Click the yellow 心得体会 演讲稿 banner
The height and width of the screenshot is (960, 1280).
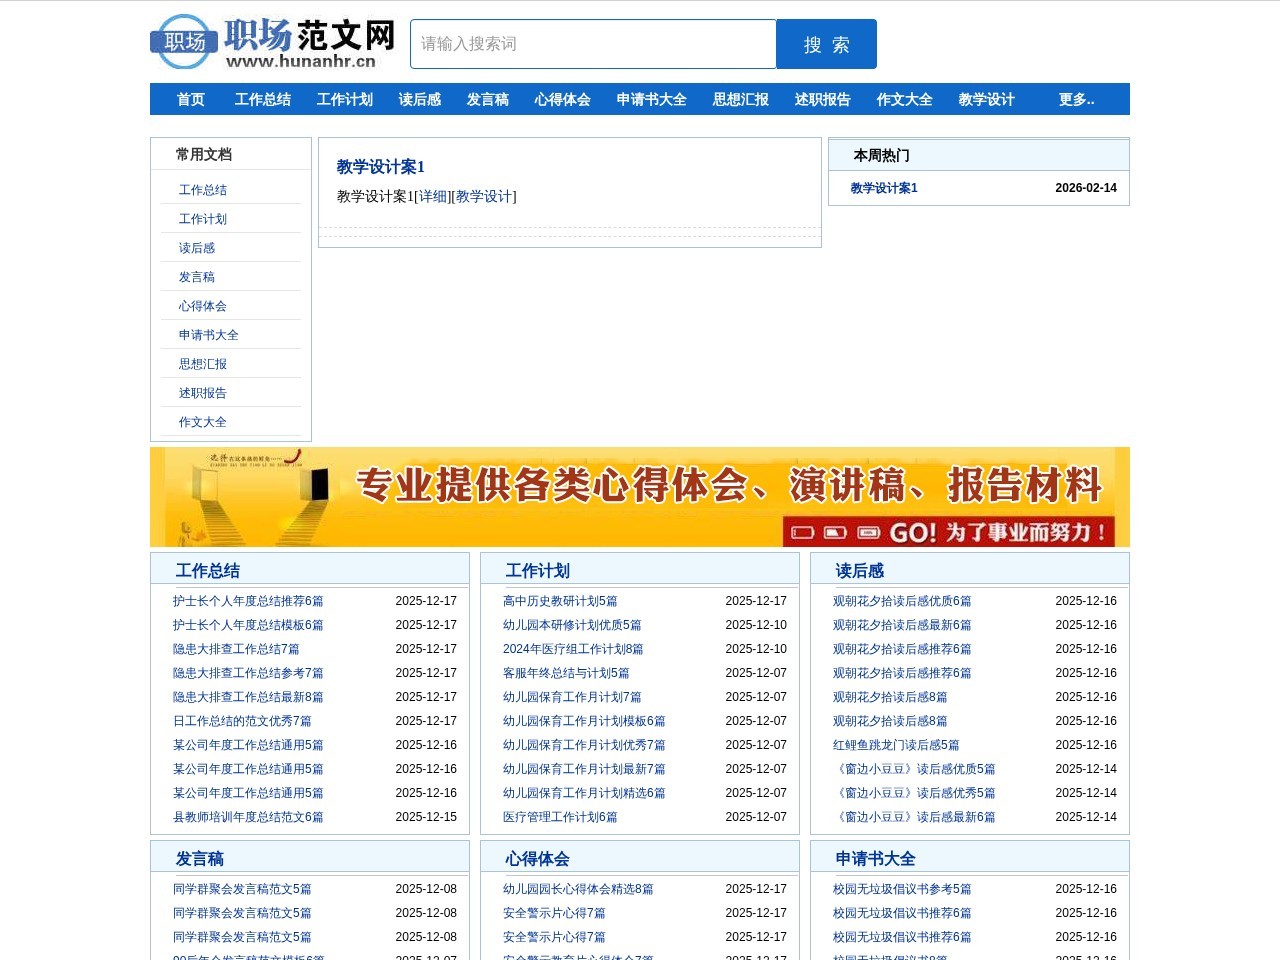pyautogui.click(x=640, y=497)
